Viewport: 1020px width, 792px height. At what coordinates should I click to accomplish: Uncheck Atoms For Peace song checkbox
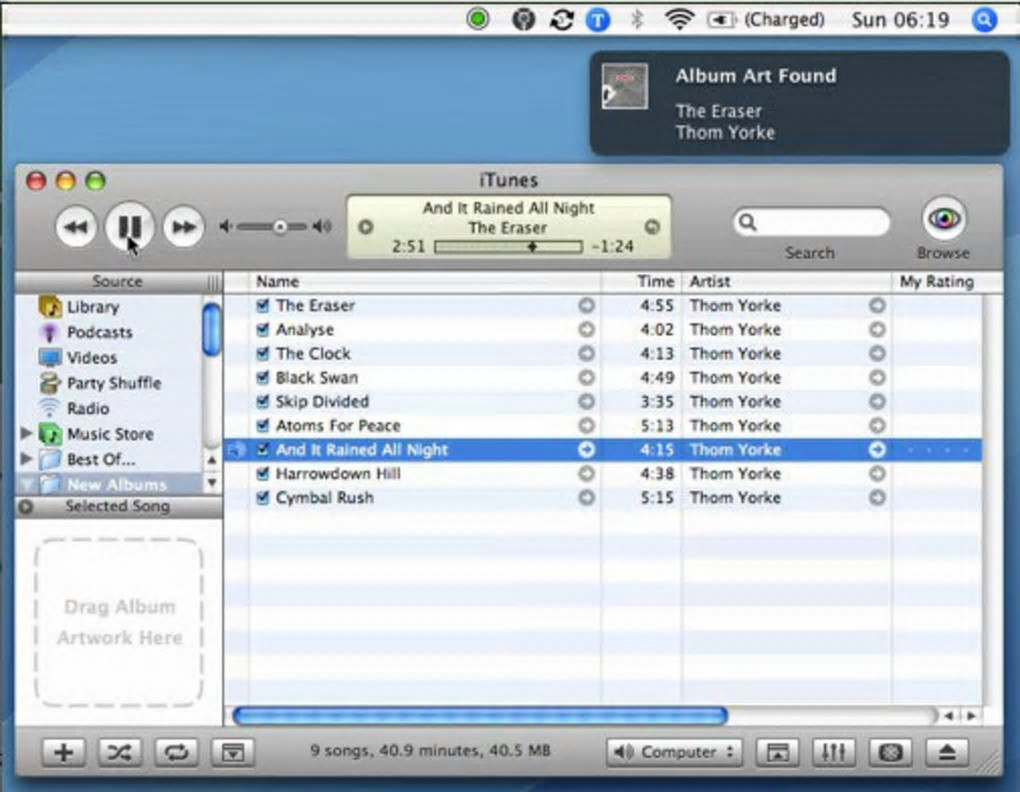[263, 425]
